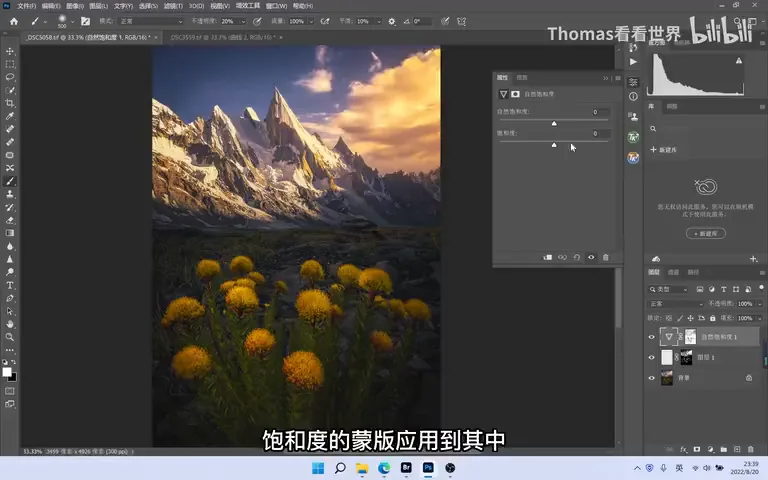This screenshot has height=480, width=768.
Task: Open the brush settings panel icon
Action: tap(85, 22)
